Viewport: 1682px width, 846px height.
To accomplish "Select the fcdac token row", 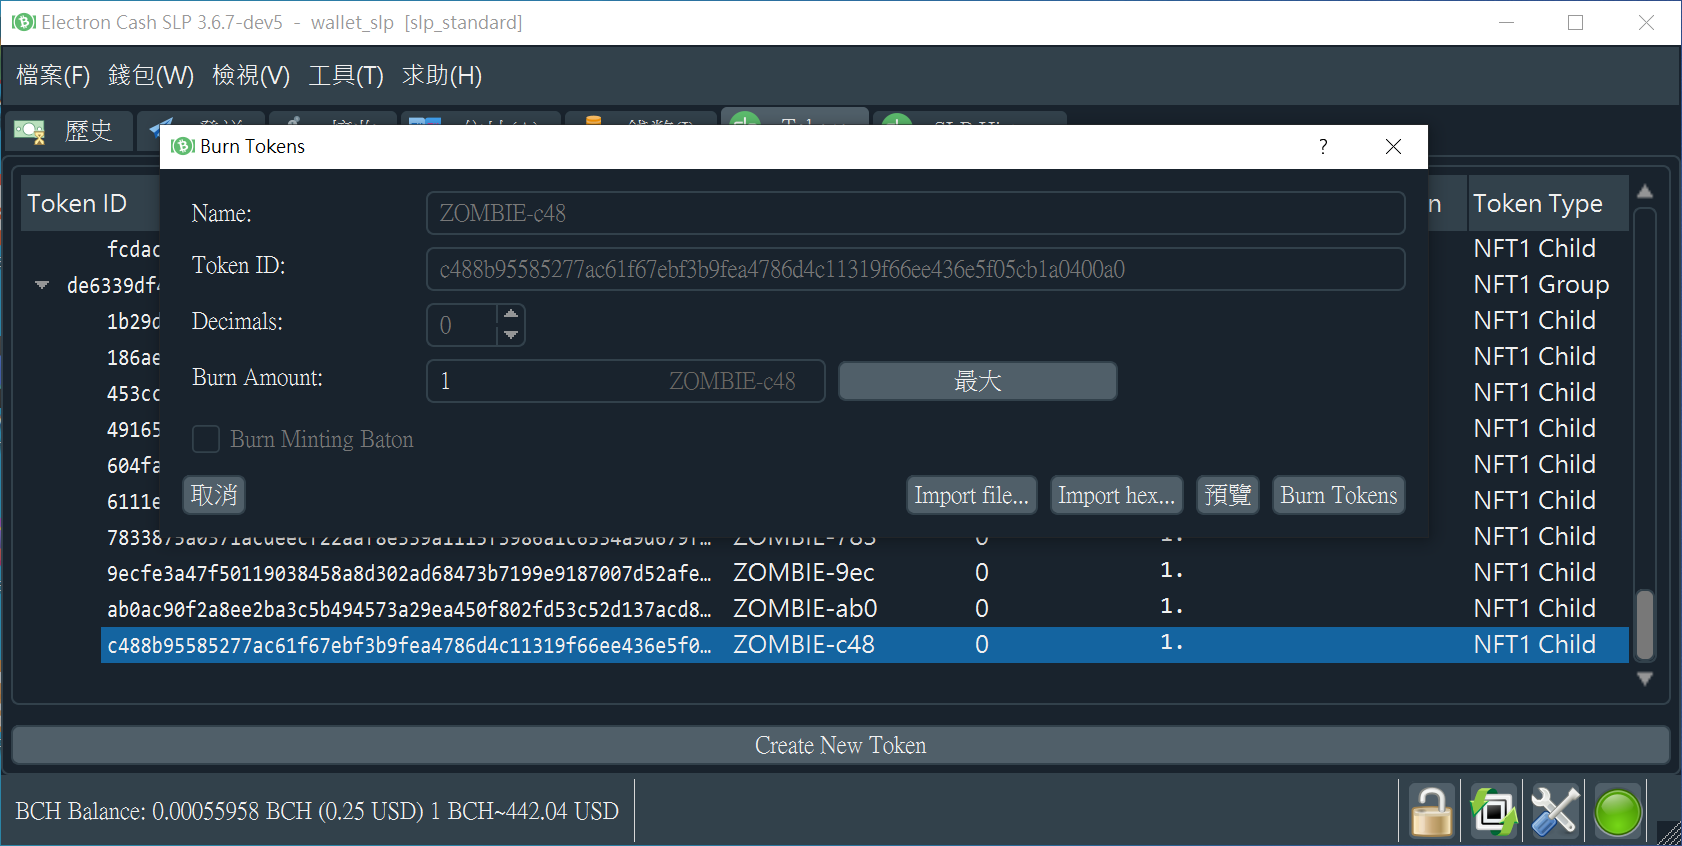I will (x=133, y=249).
